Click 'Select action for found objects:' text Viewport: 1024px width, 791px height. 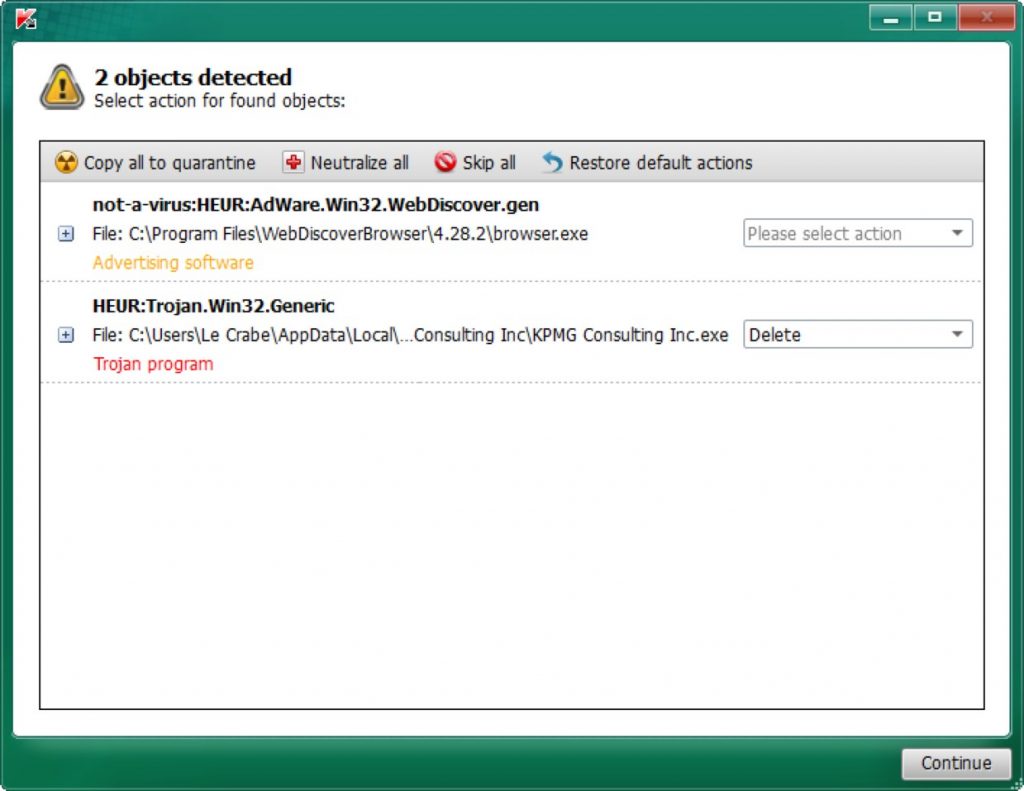pos(219,101)
